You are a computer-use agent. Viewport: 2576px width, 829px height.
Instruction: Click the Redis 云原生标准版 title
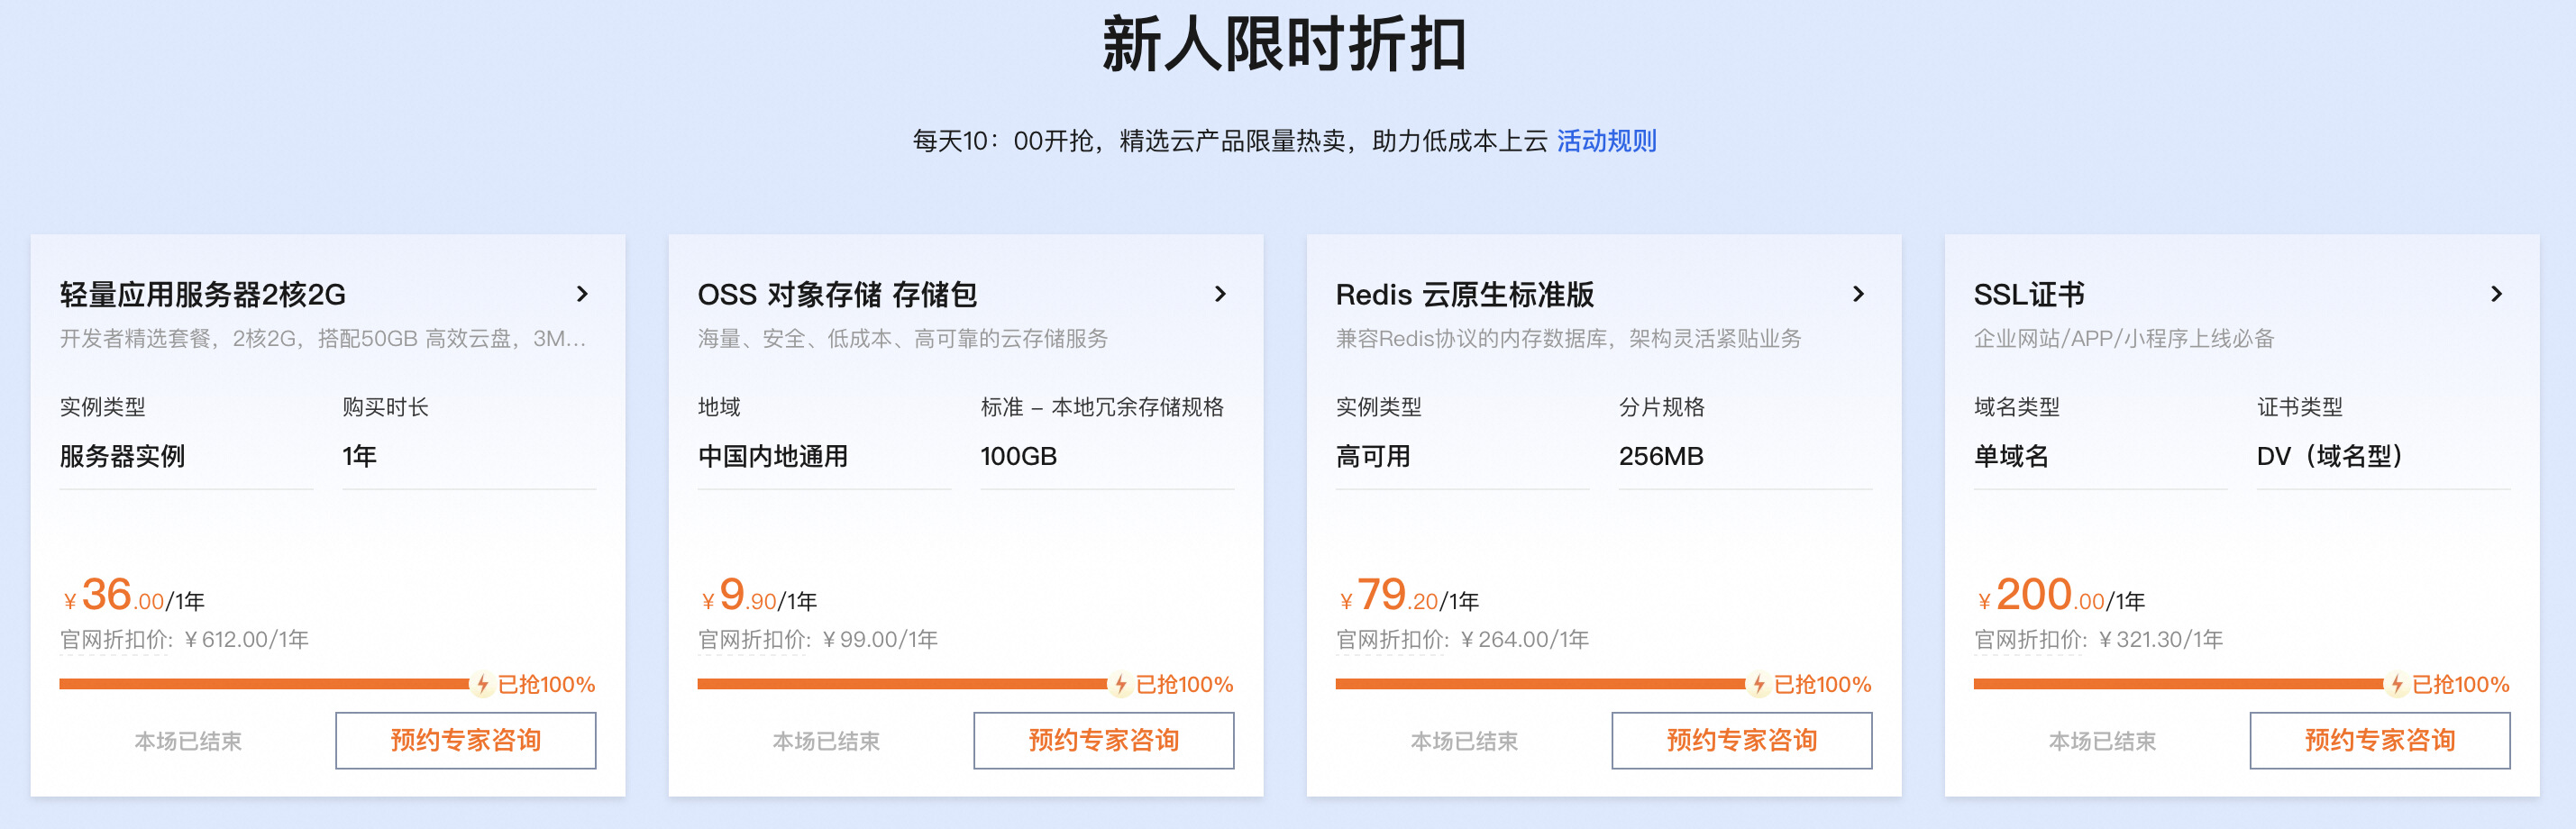1465,294
